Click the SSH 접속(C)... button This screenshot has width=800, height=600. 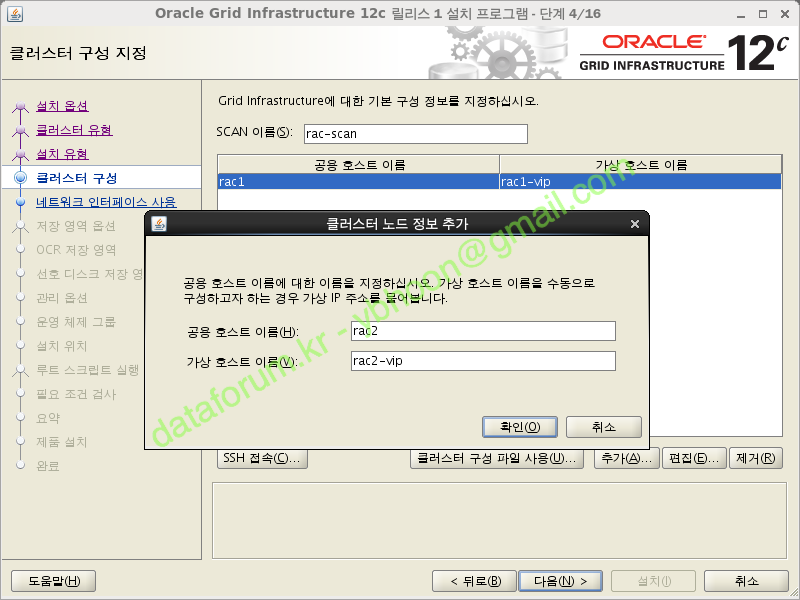click(x=262, y=459)
